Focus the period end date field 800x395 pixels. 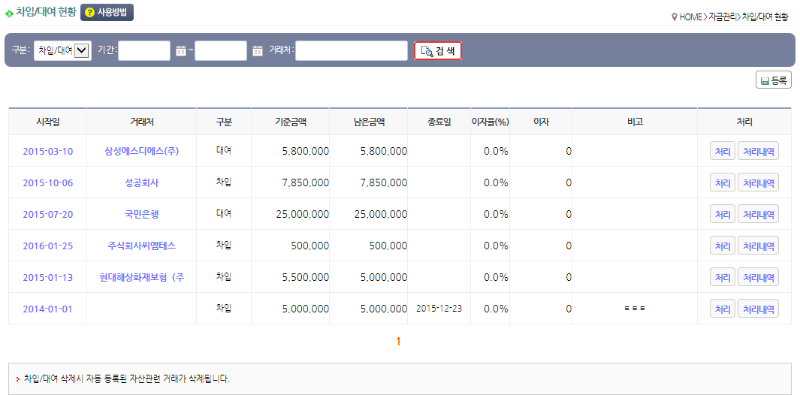[x=221, y=51]
